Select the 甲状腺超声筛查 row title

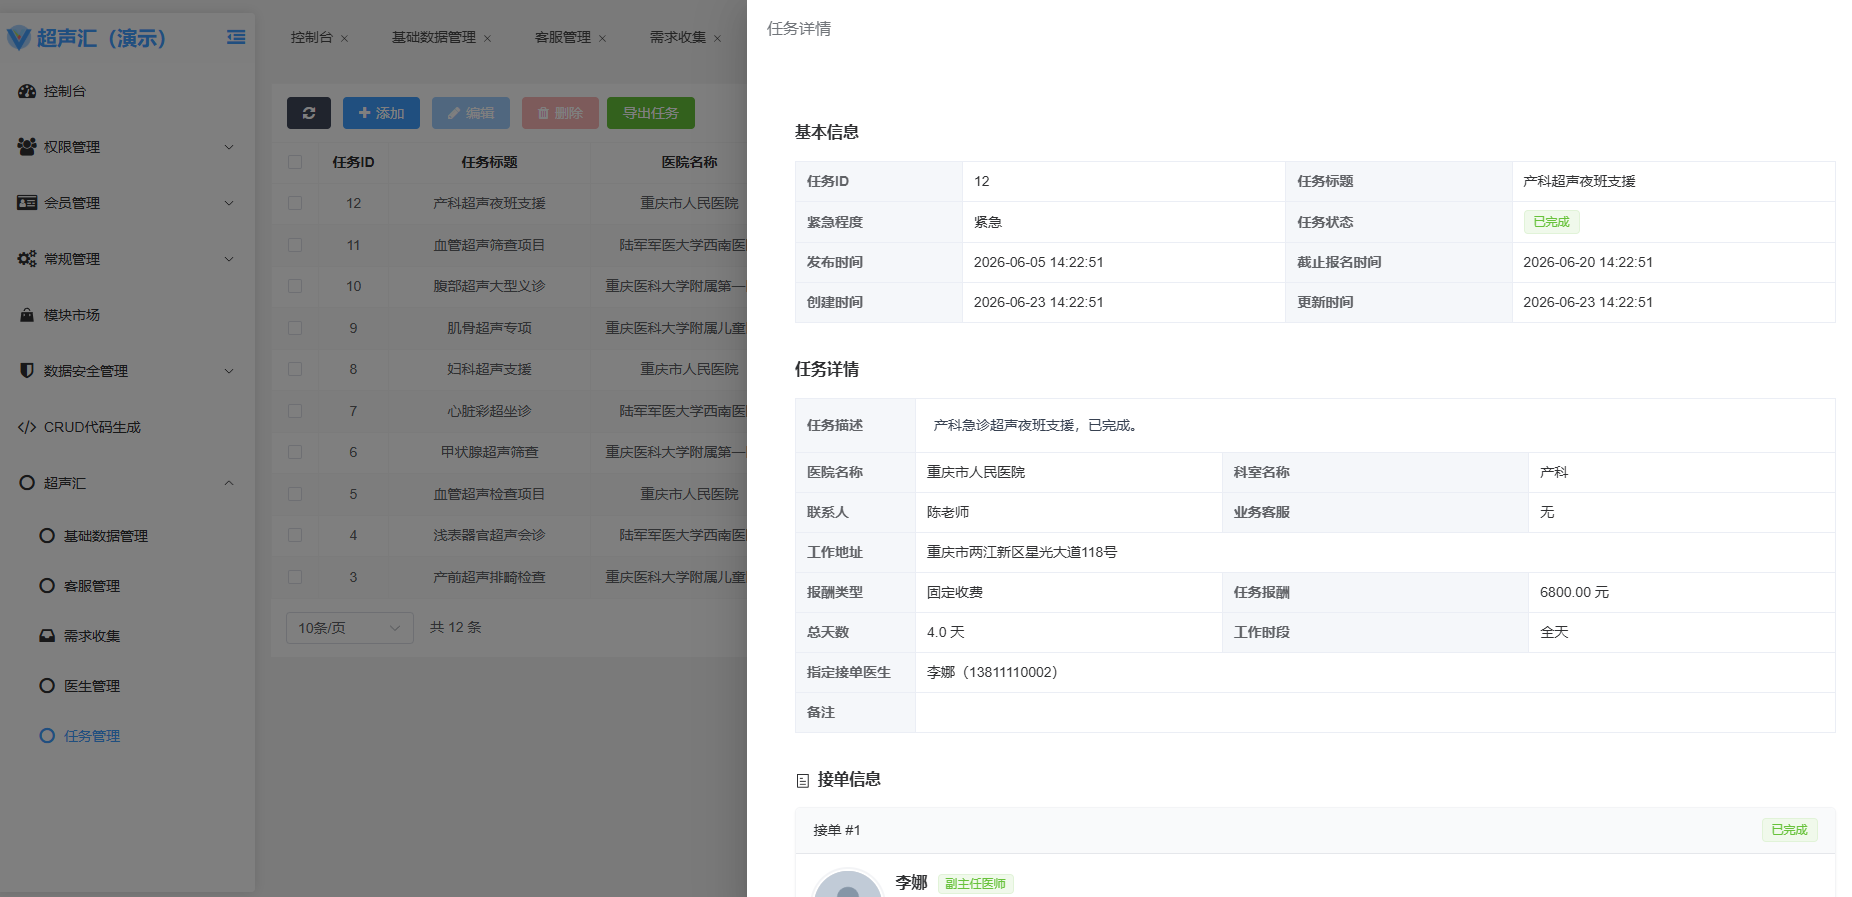489,452
